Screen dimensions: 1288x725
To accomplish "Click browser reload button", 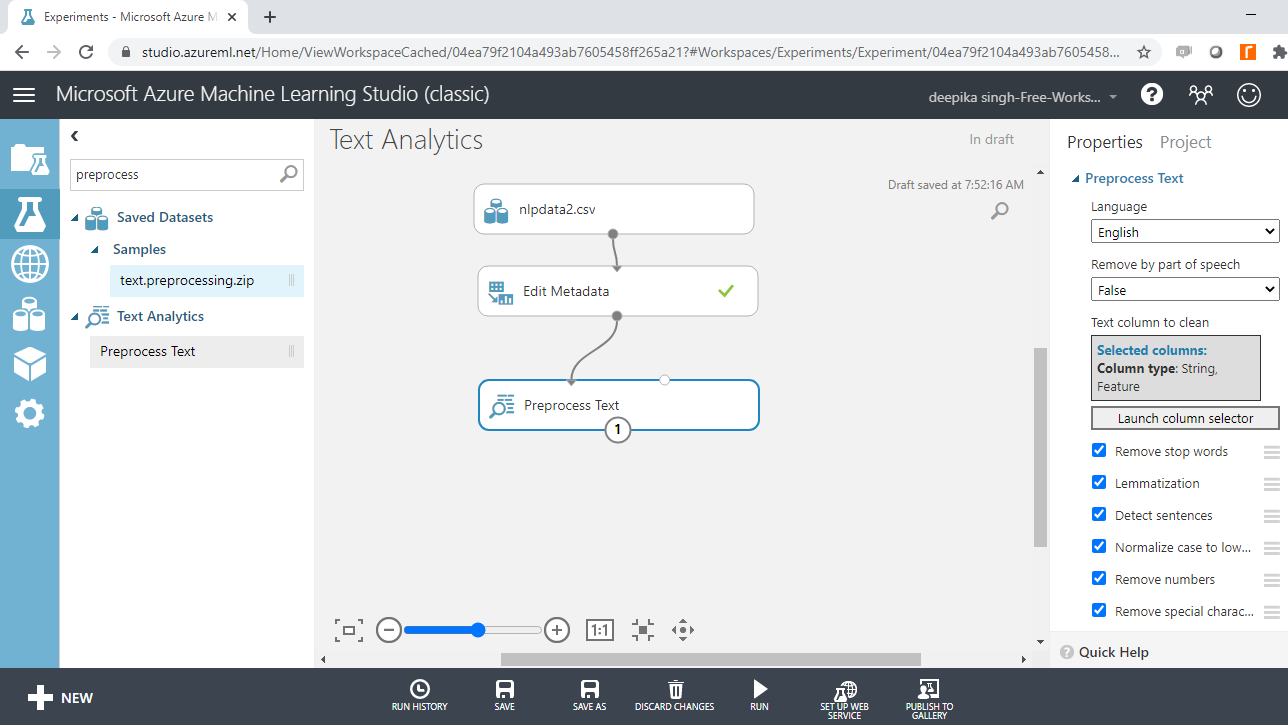I will [86, 52].
